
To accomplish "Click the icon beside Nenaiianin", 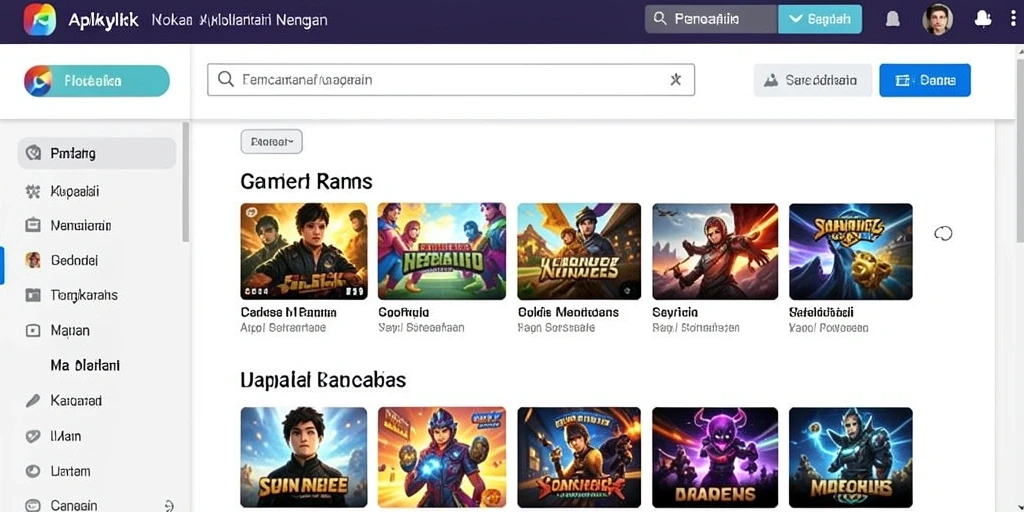I will (x=33, y=225).
